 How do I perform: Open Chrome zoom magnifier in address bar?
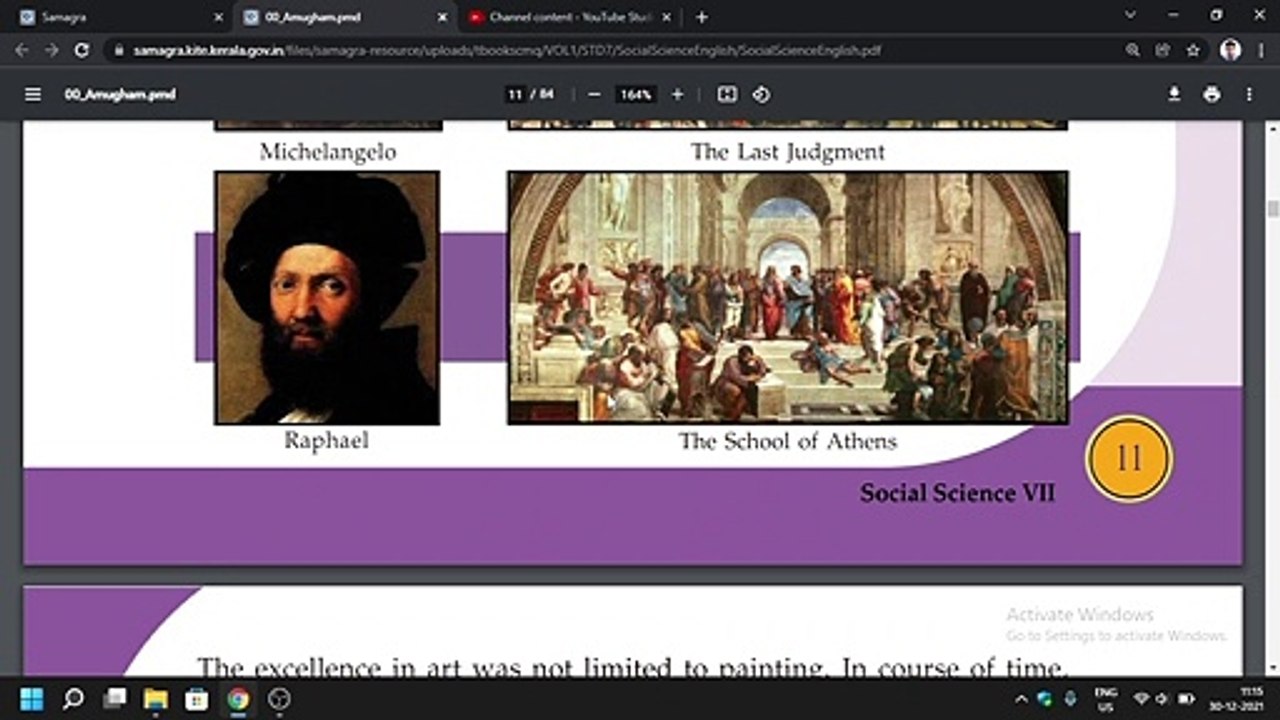point(1133,50)
